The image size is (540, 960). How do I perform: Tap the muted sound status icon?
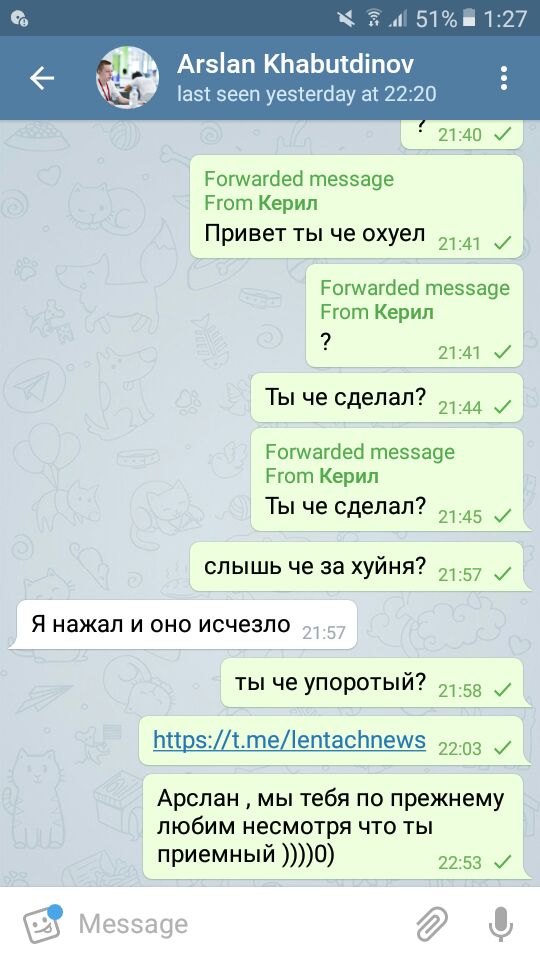click(x=346, y=19)
